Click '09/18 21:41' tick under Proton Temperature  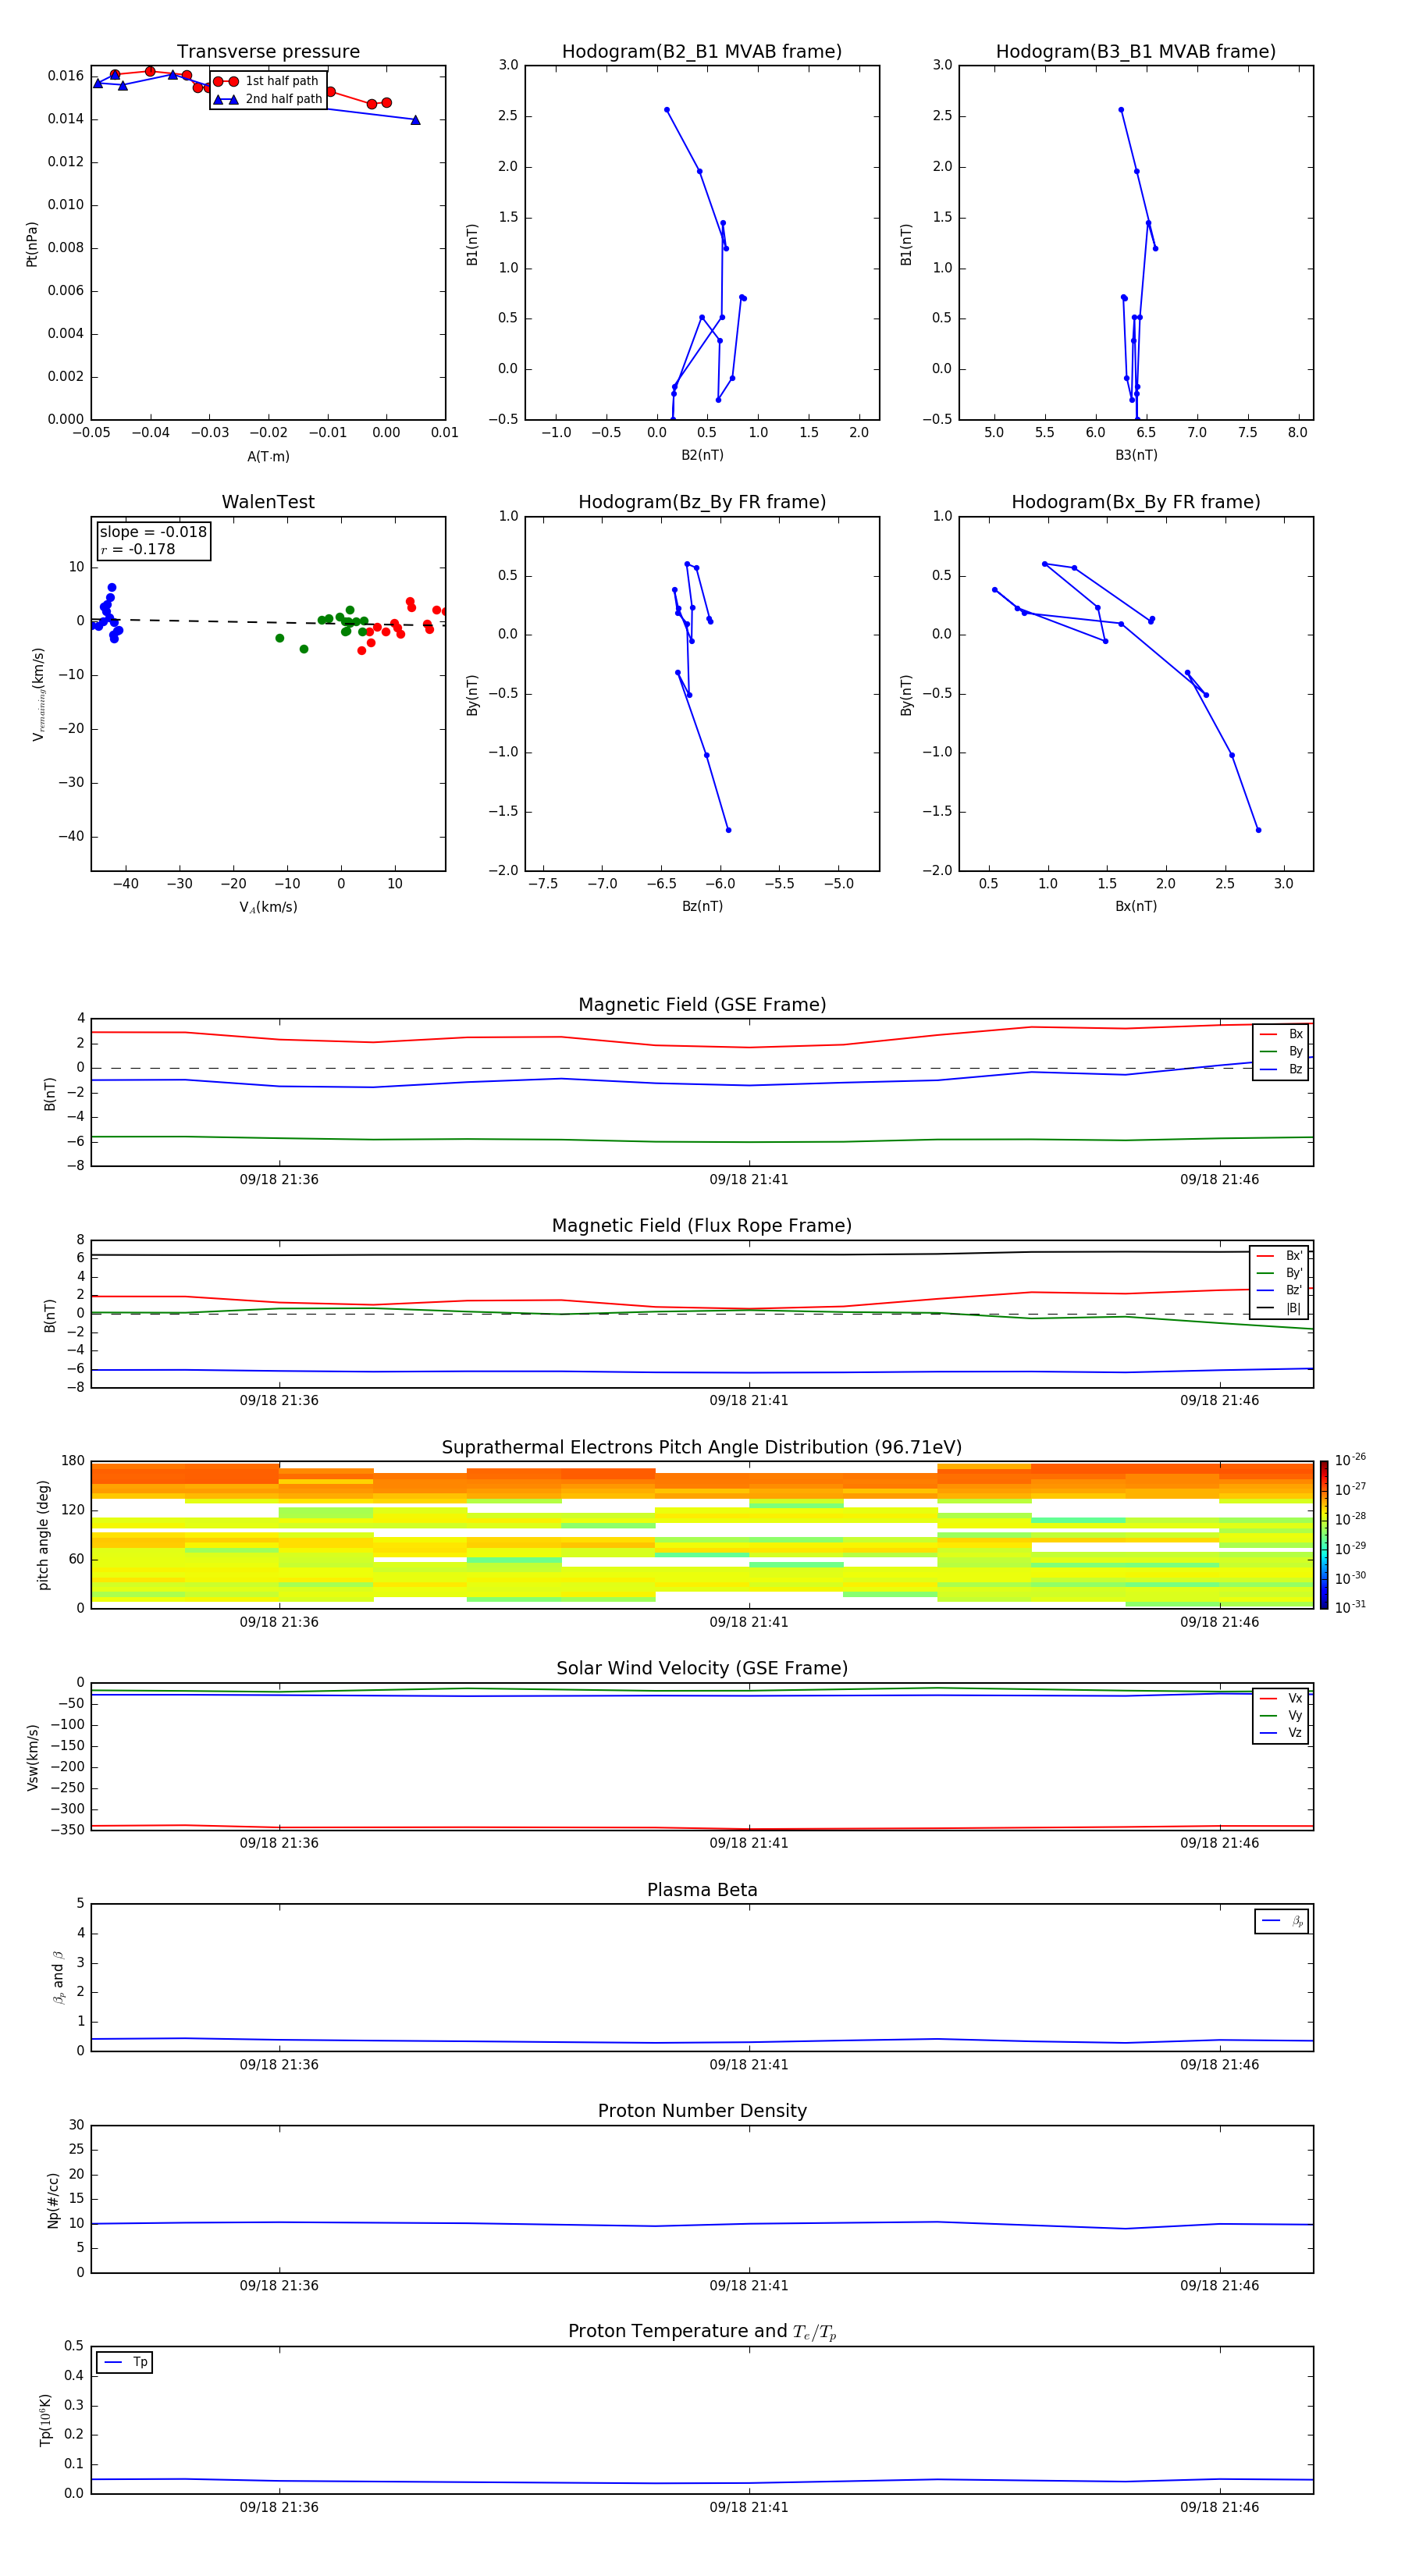coord(749,2507)
